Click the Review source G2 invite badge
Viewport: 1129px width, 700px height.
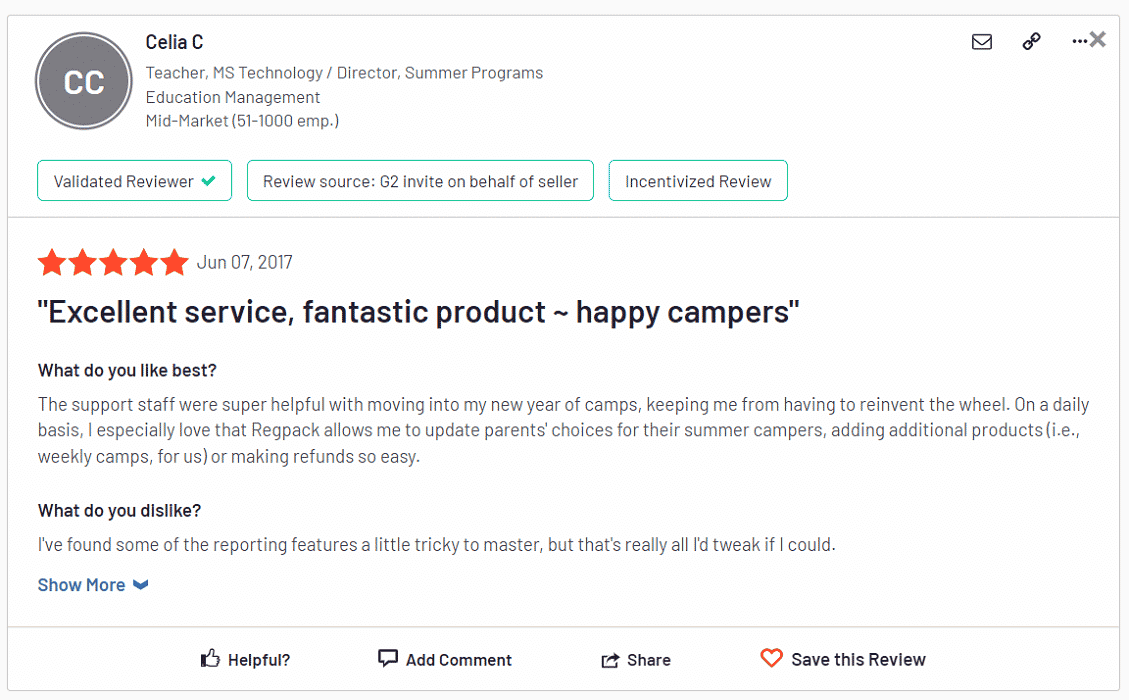420,181
